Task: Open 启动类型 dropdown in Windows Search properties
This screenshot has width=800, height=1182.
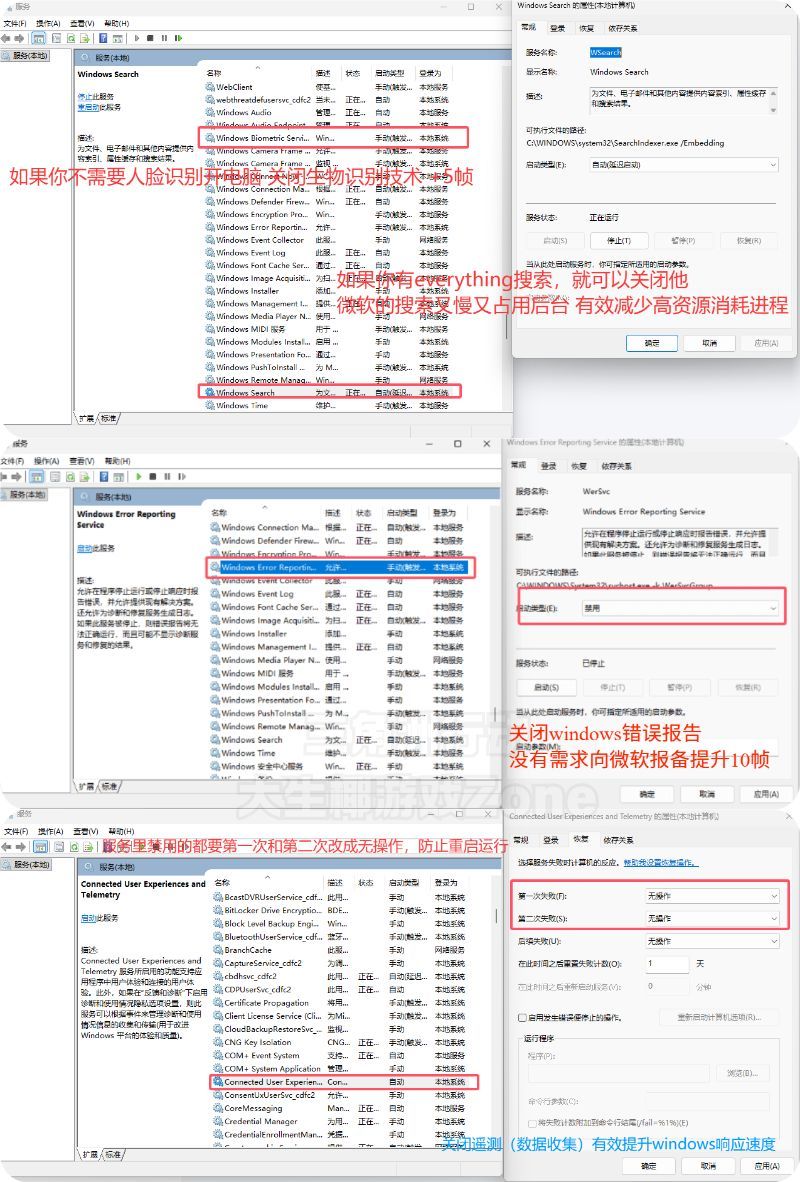Action: (683, 164)
